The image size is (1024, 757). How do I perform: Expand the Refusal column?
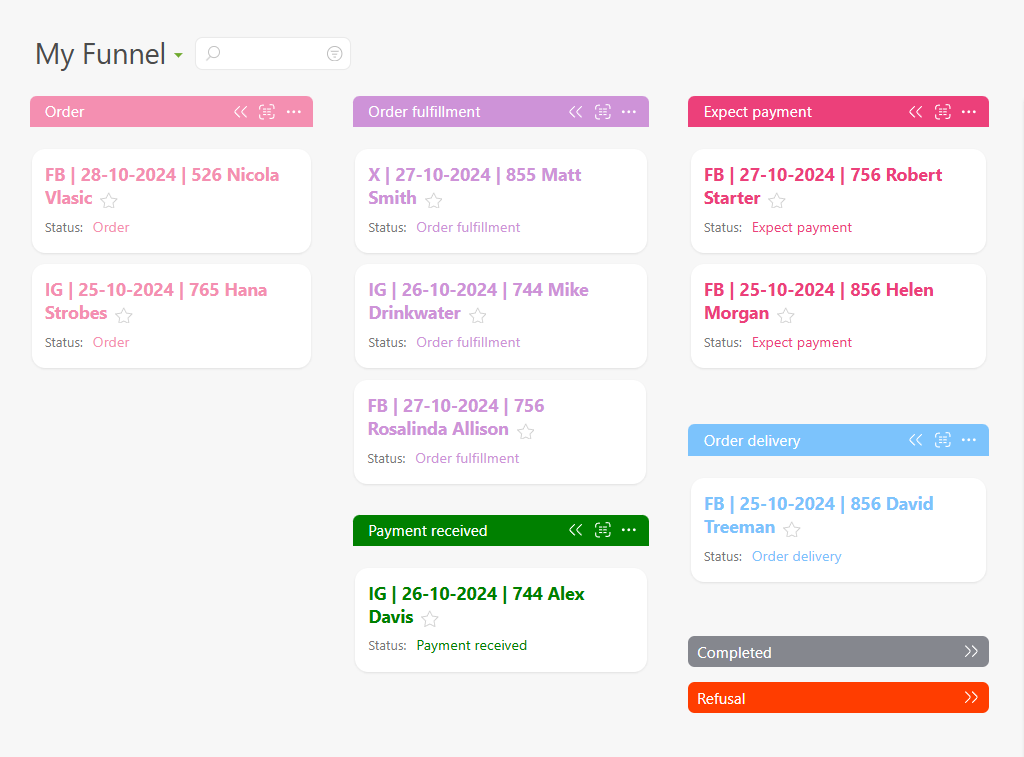point(971,697)
